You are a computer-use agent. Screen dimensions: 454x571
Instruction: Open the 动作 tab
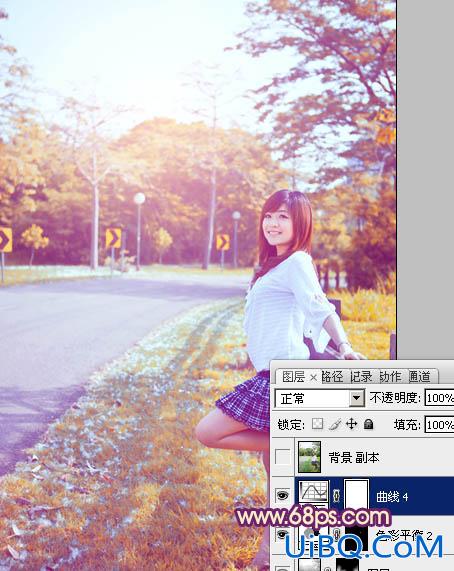tap(390, 377)
